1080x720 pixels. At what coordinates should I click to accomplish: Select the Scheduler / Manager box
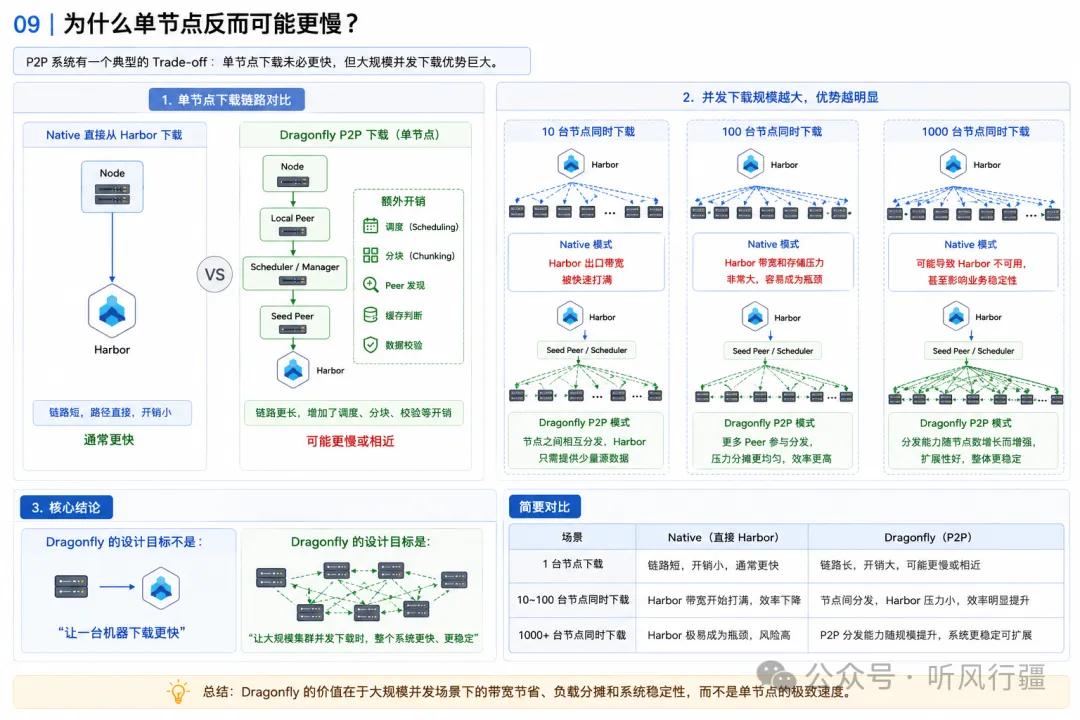295,273
